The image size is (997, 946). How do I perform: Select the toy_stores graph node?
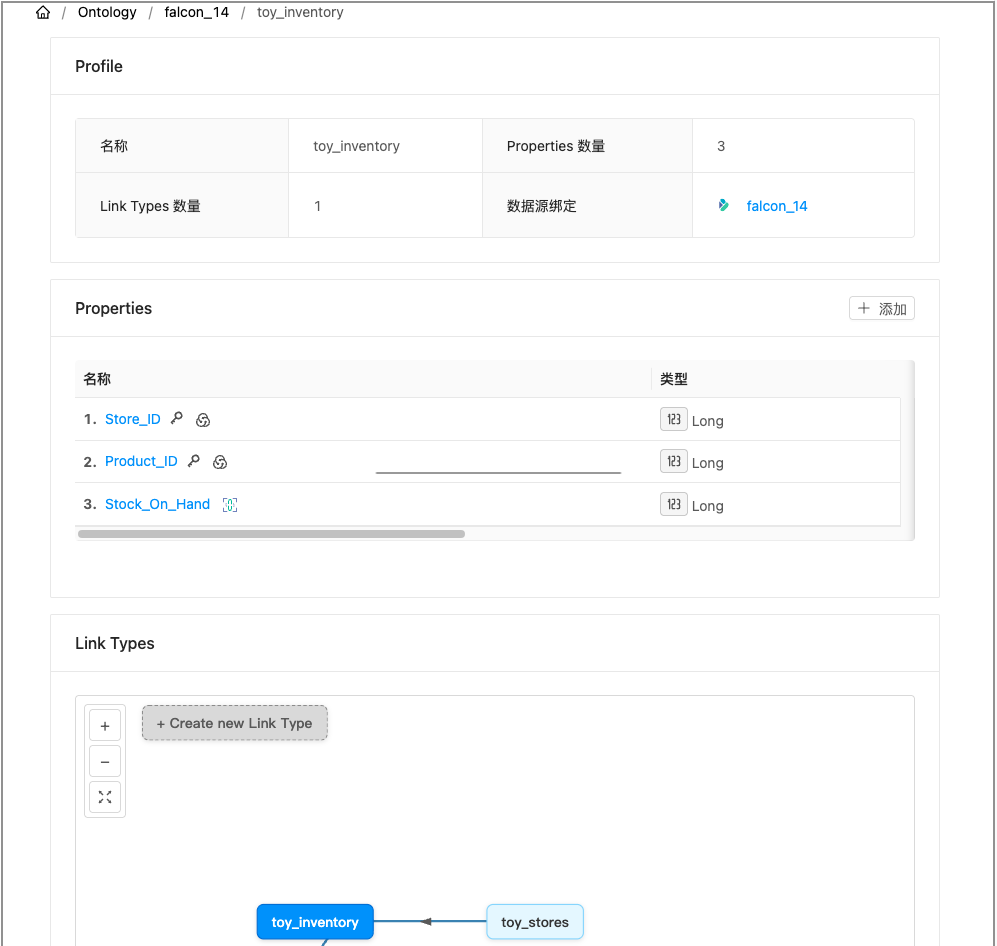[x=535, y=922]
